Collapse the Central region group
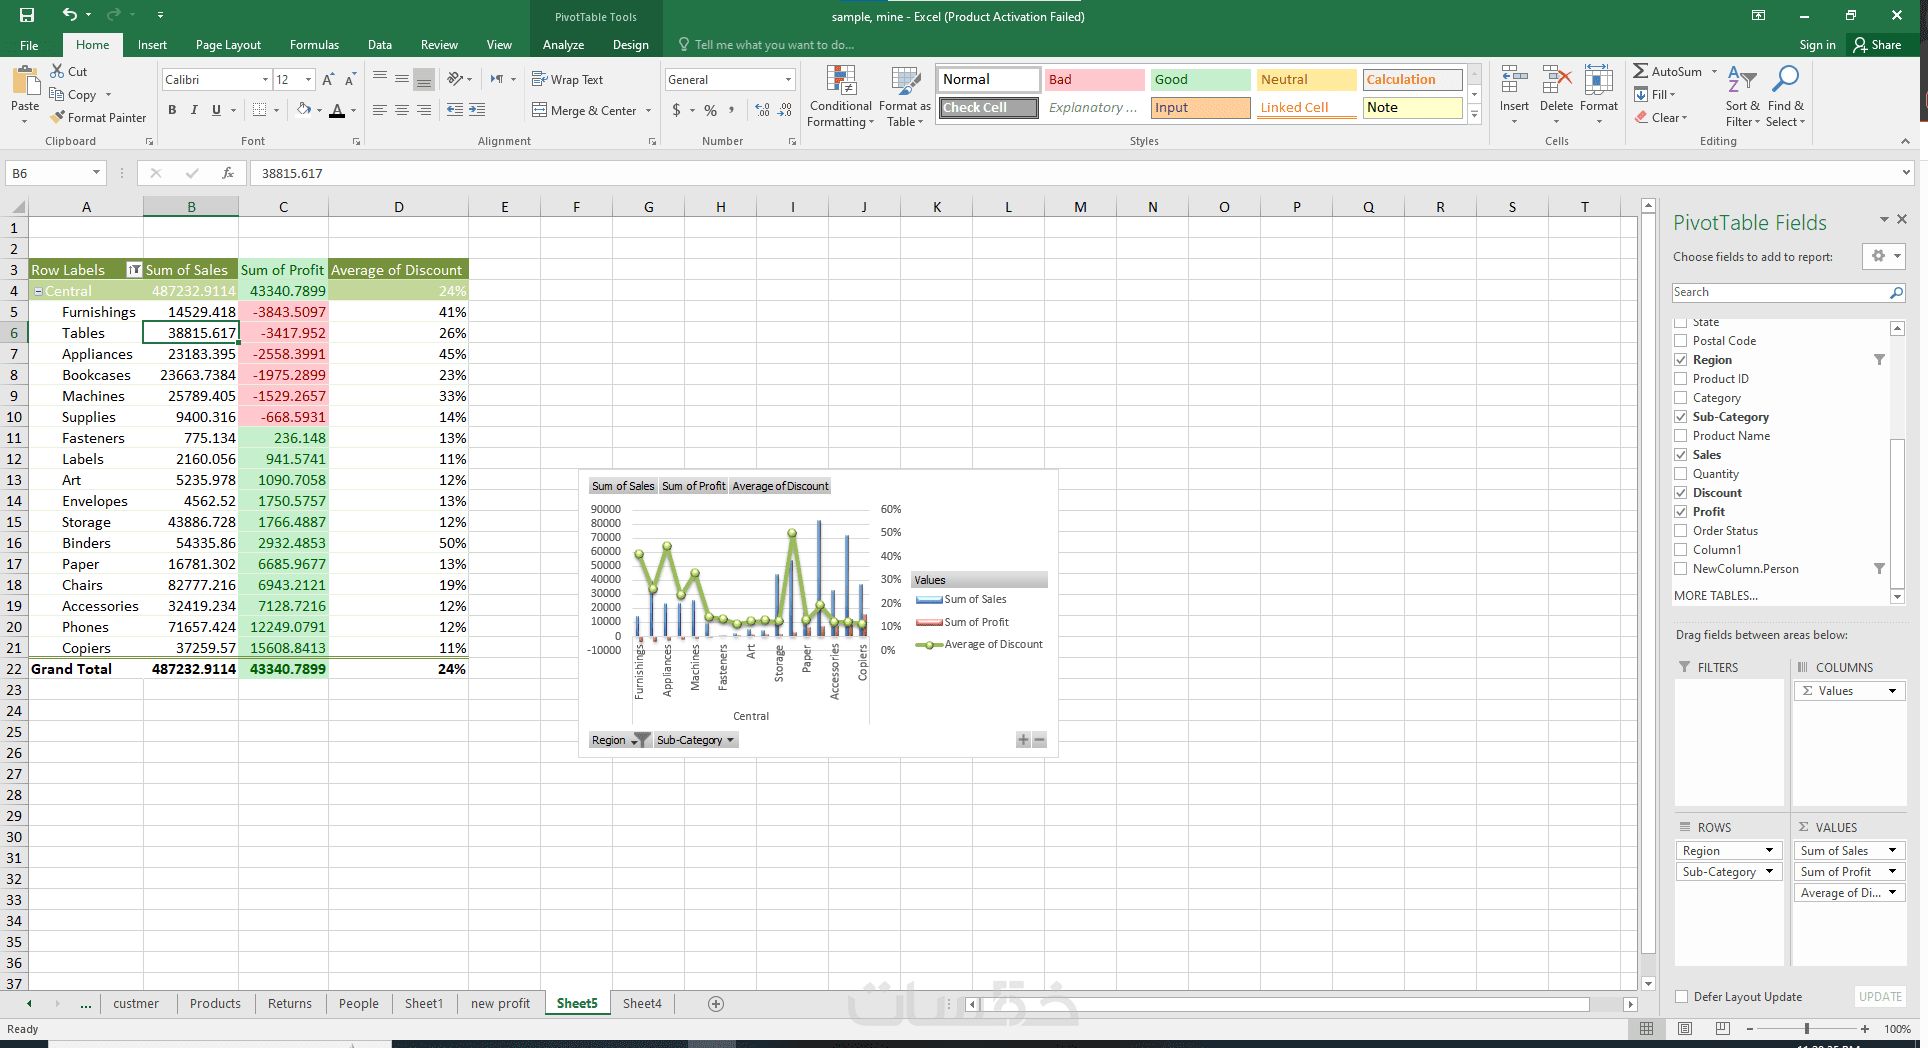This screenshot has width=1928, height=1048. pos(38,291)
